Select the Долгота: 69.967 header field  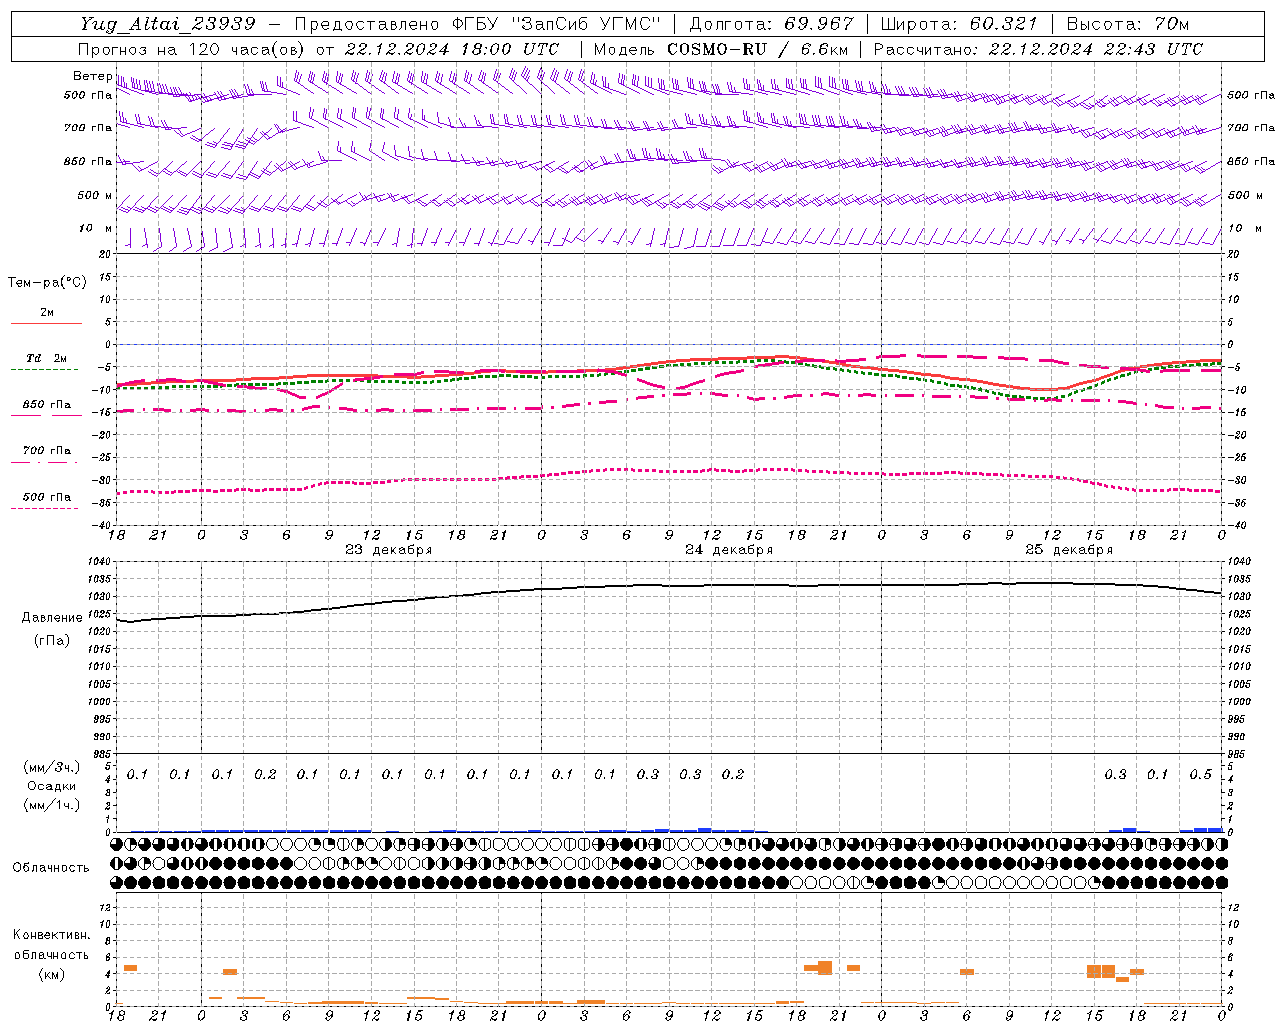tap(771, 24)
